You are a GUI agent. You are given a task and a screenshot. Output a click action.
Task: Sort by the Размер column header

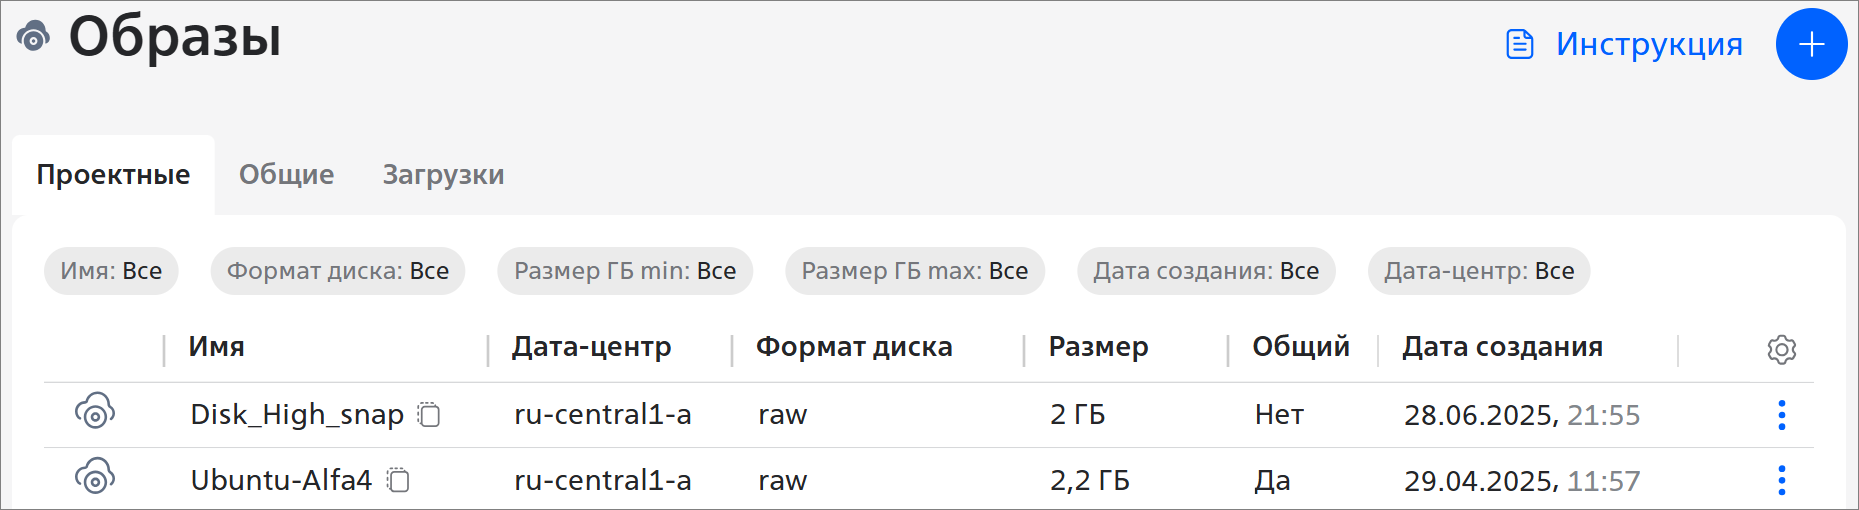click(1098, 347)
